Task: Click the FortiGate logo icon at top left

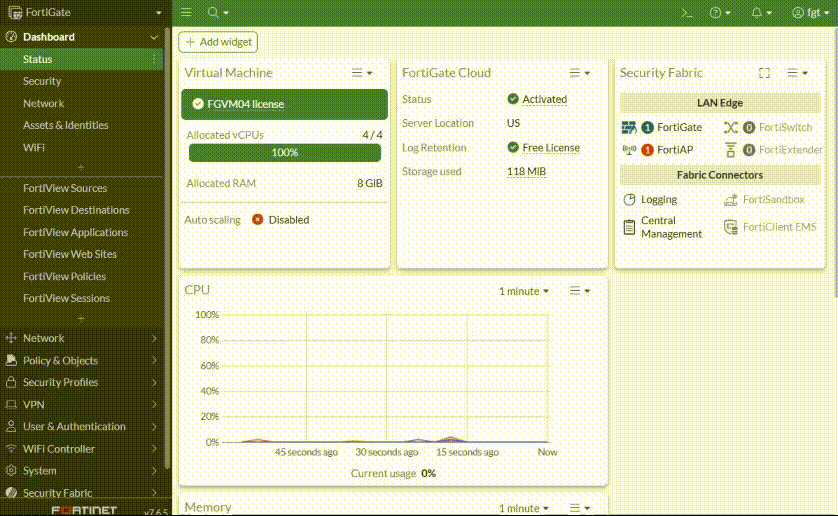Action: coord(14,12)
